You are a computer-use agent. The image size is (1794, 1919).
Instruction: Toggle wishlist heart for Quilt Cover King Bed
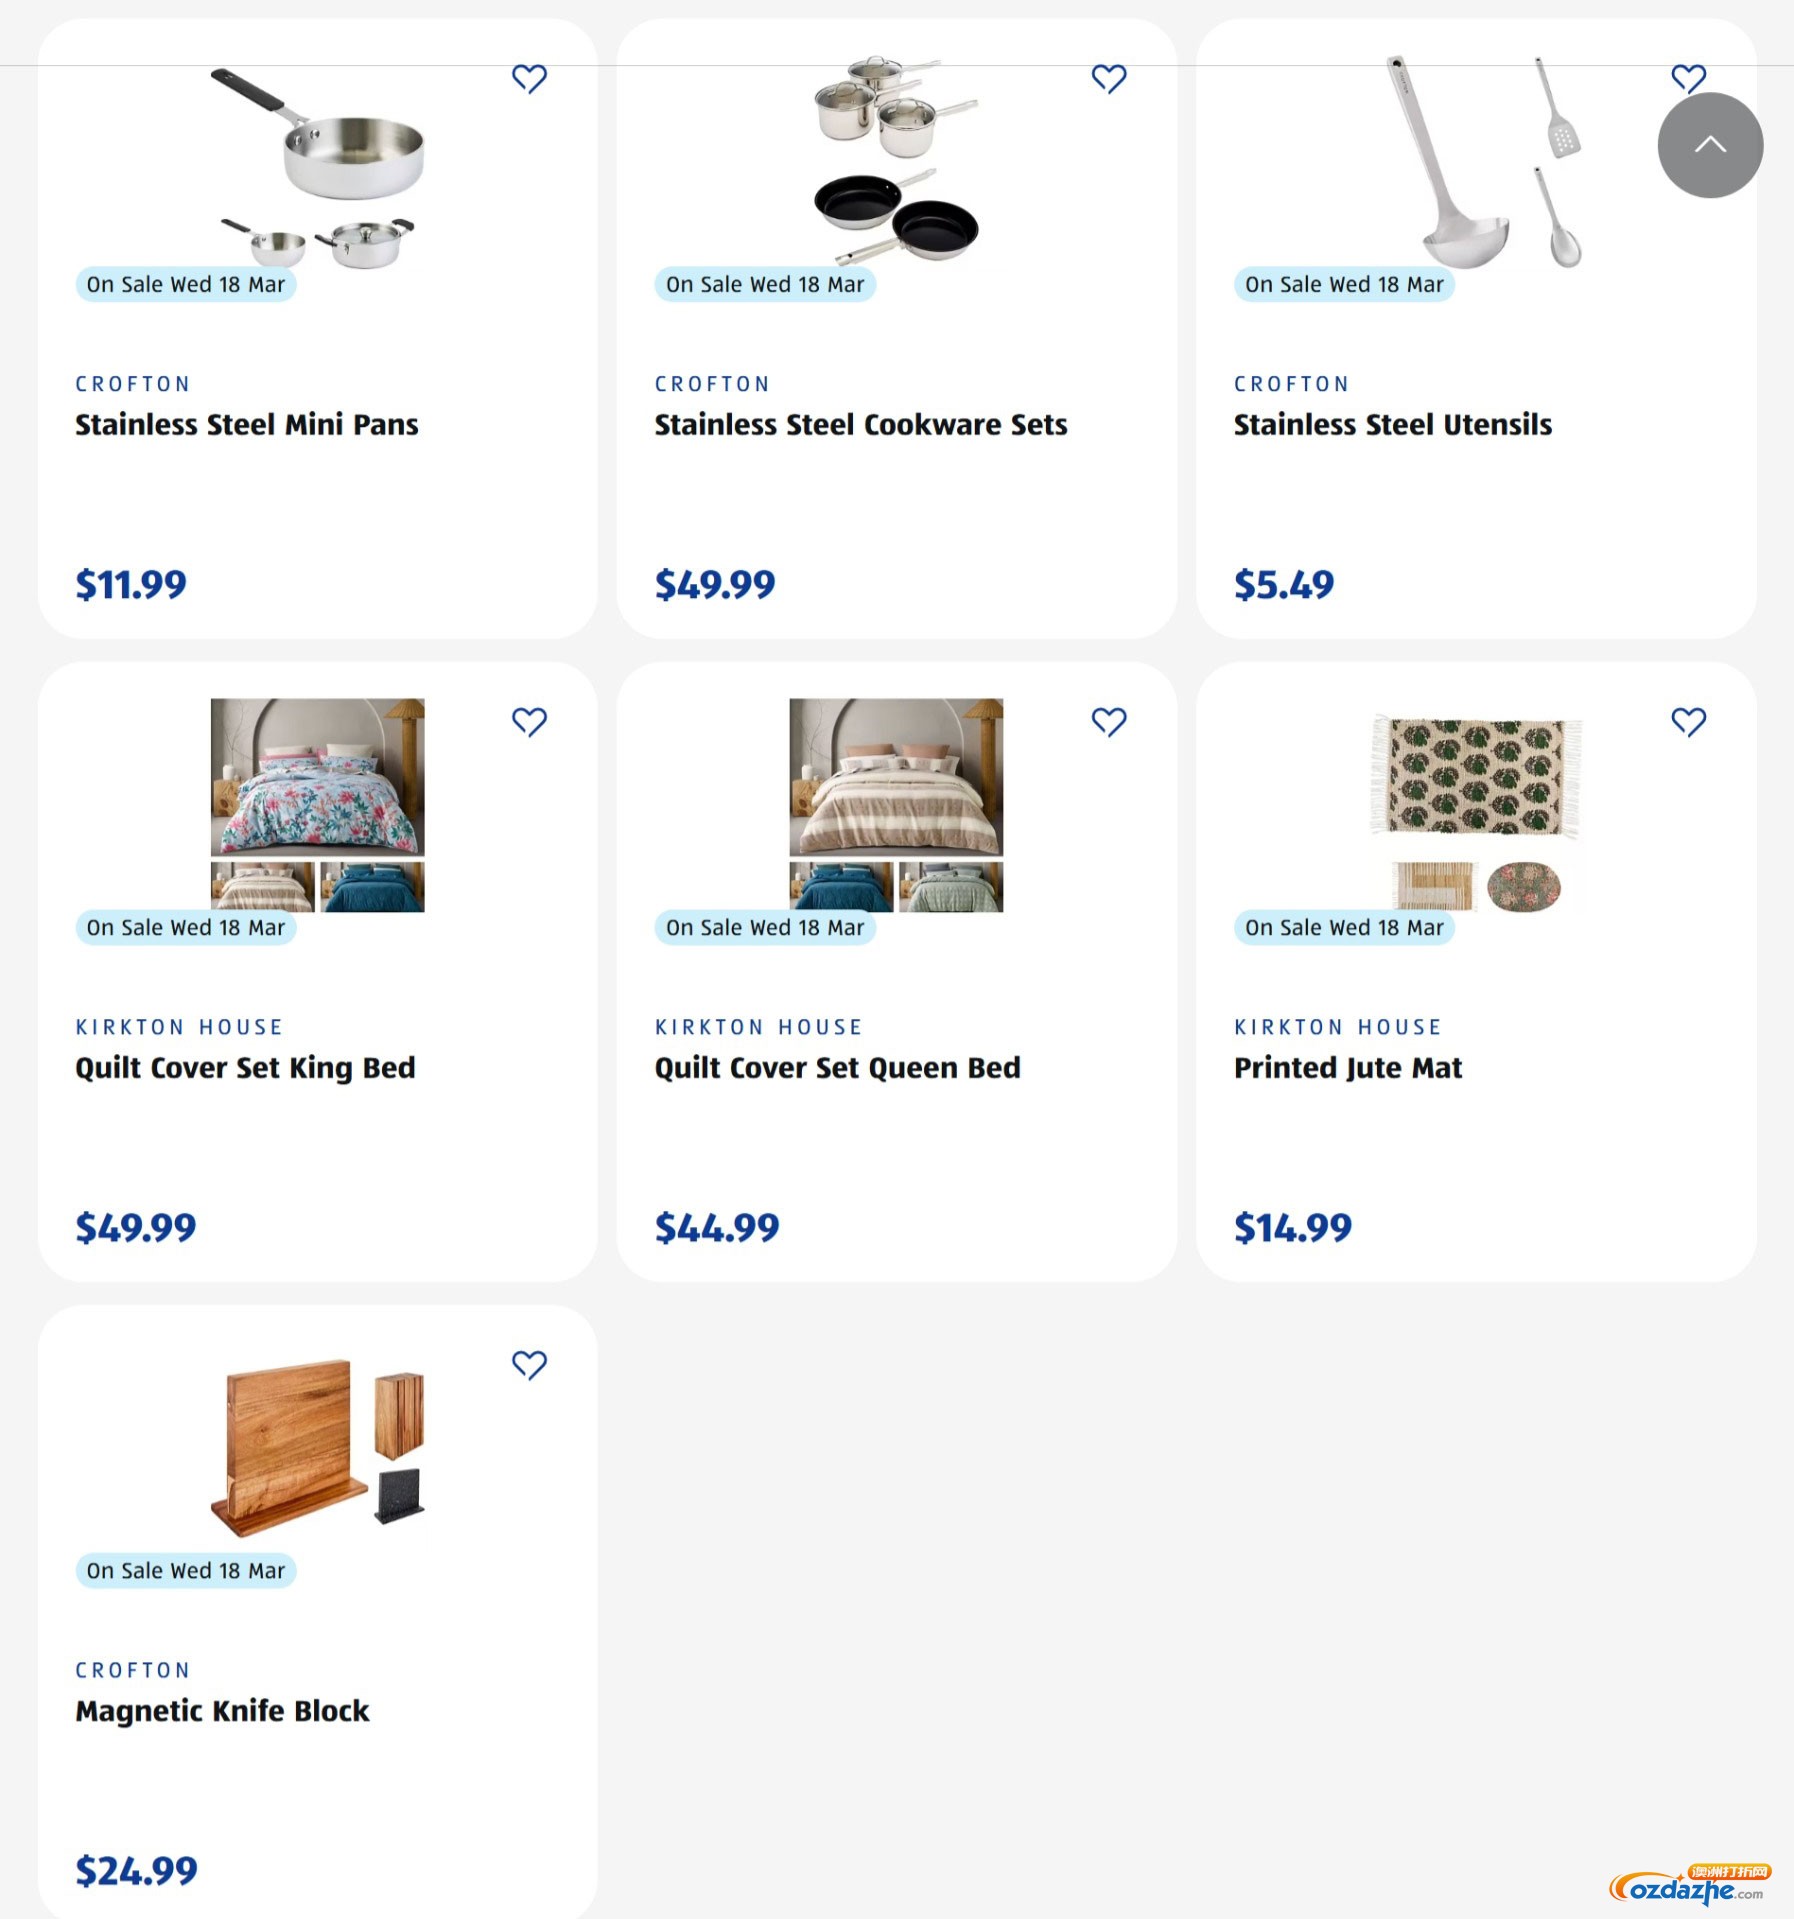click(x=529, y=721)
